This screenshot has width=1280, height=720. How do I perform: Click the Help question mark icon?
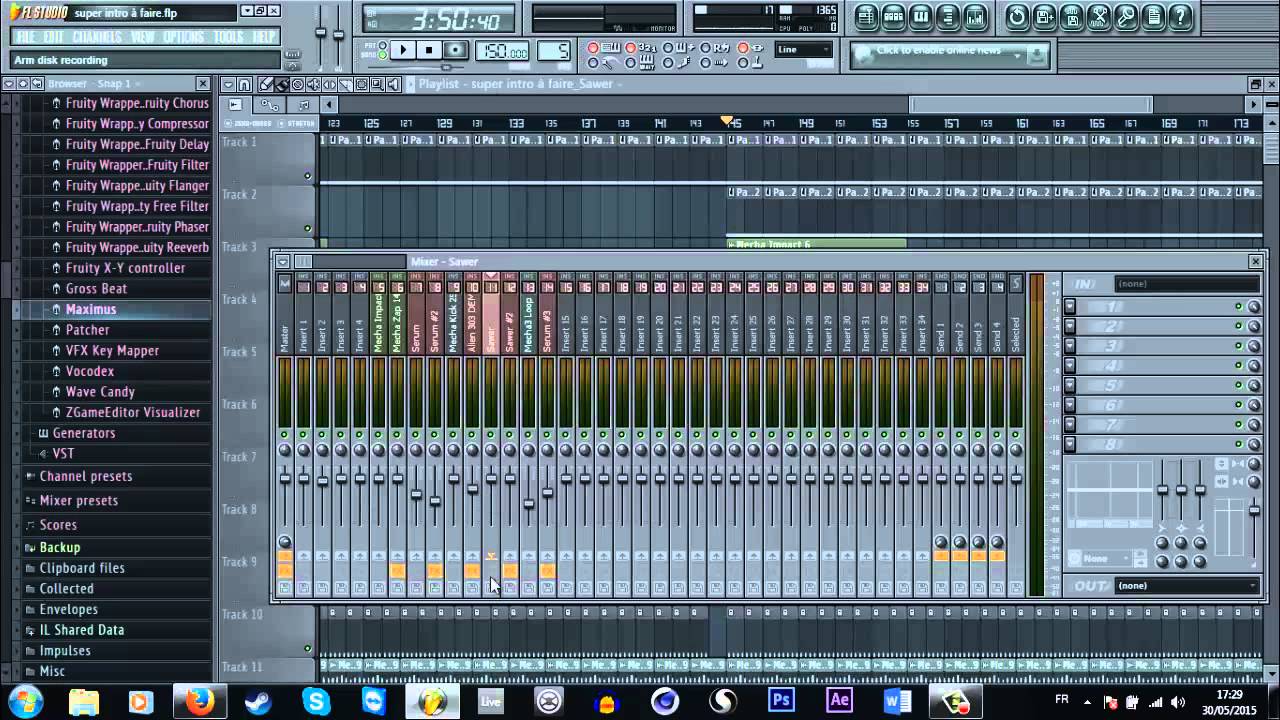click(x=1180, y=16)
